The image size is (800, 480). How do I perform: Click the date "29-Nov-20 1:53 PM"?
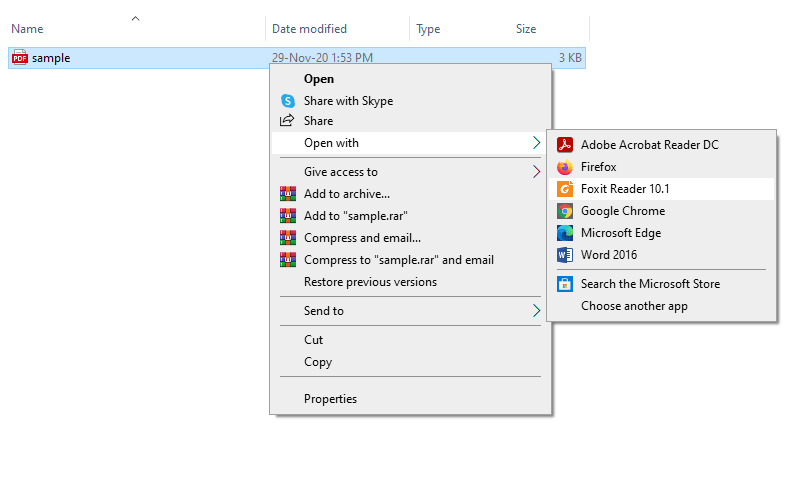click(322, 58)
